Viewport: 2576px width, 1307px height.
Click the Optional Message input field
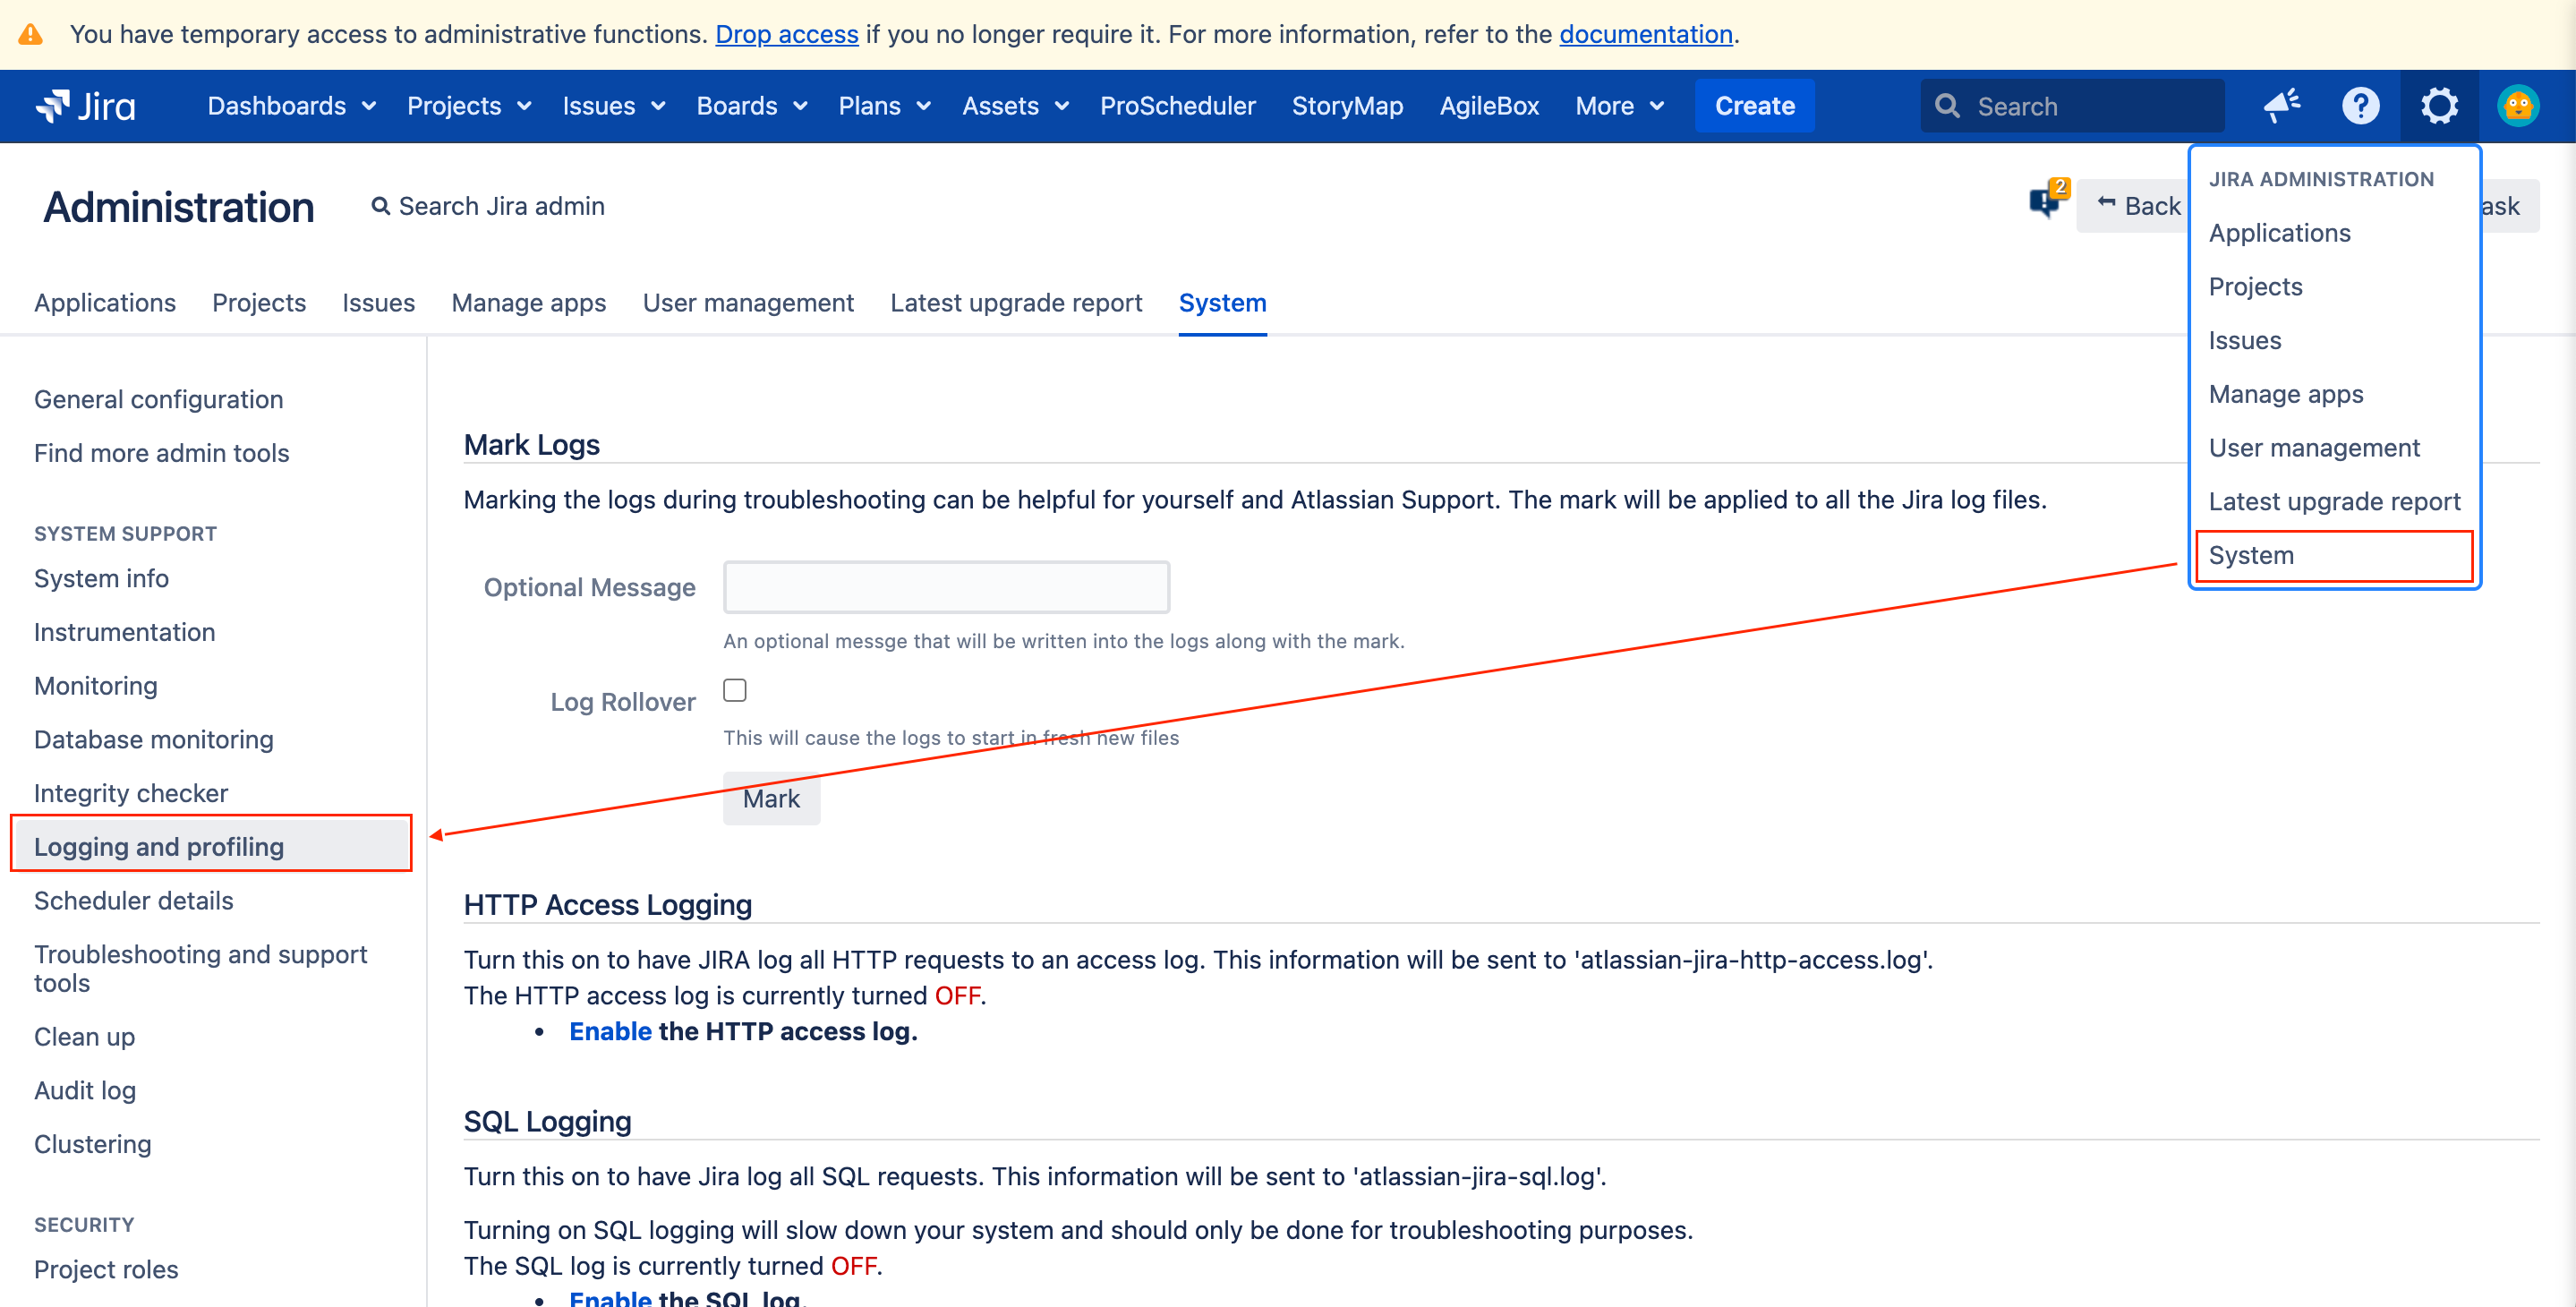[x=946, y=587]
